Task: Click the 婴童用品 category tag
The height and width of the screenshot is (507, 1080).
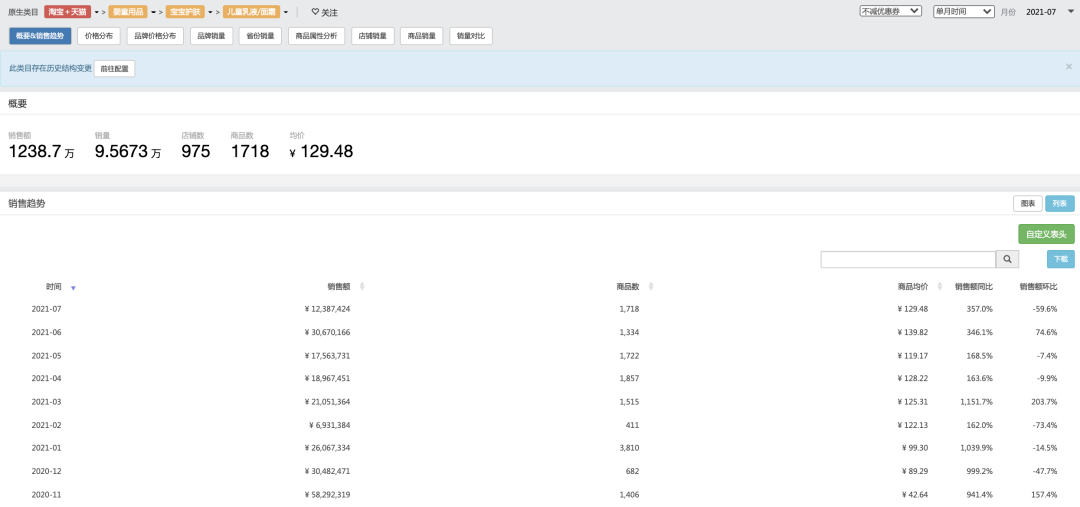Action: pyautogui.click(x=127, y=12)
